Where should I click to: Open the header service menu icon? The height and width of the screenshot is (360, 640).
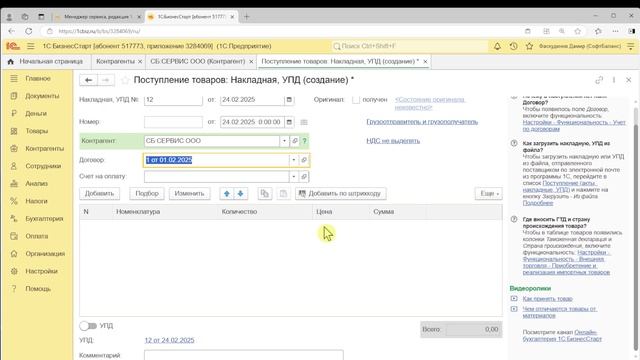pyautogui.click(x=631, y=46)
